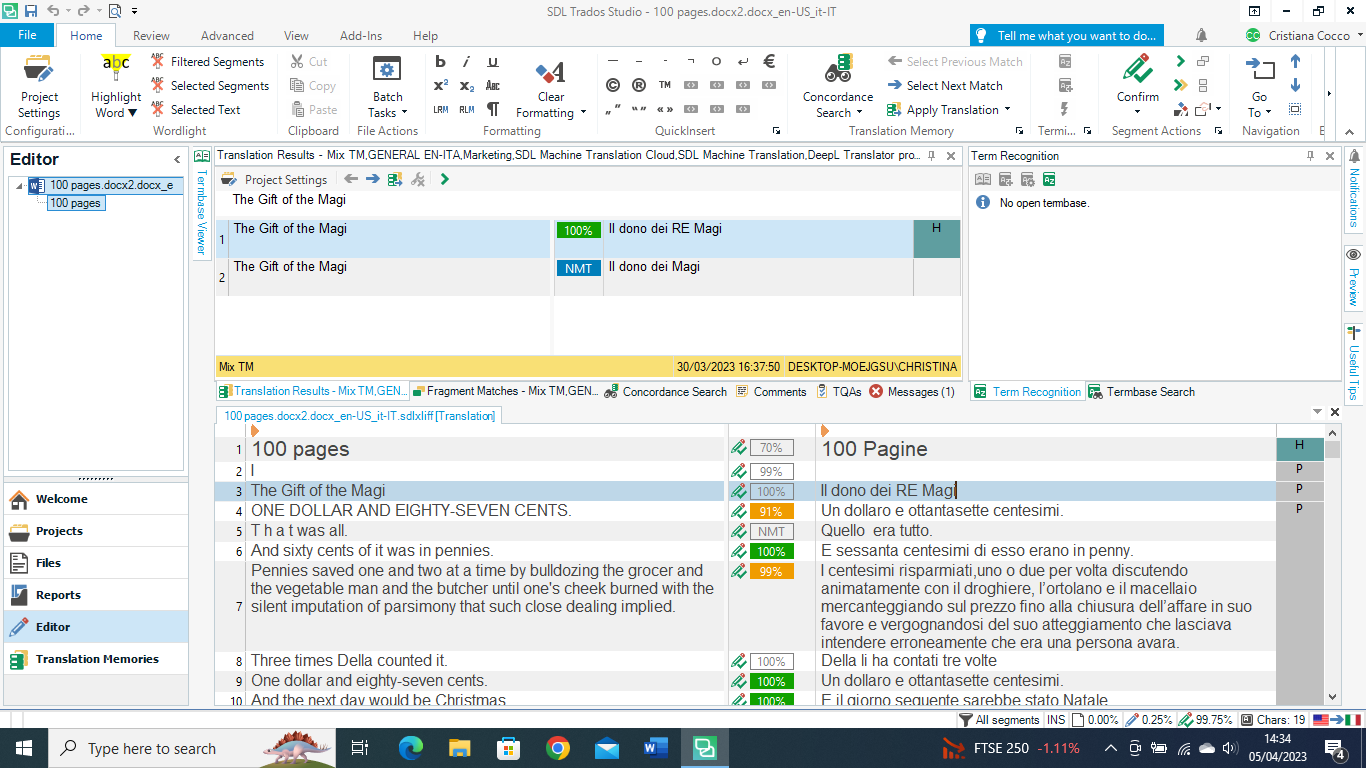Open the Apply Translation dropdown arrow
Viewport: 1366px width, 768px height.
point(1007,110)
